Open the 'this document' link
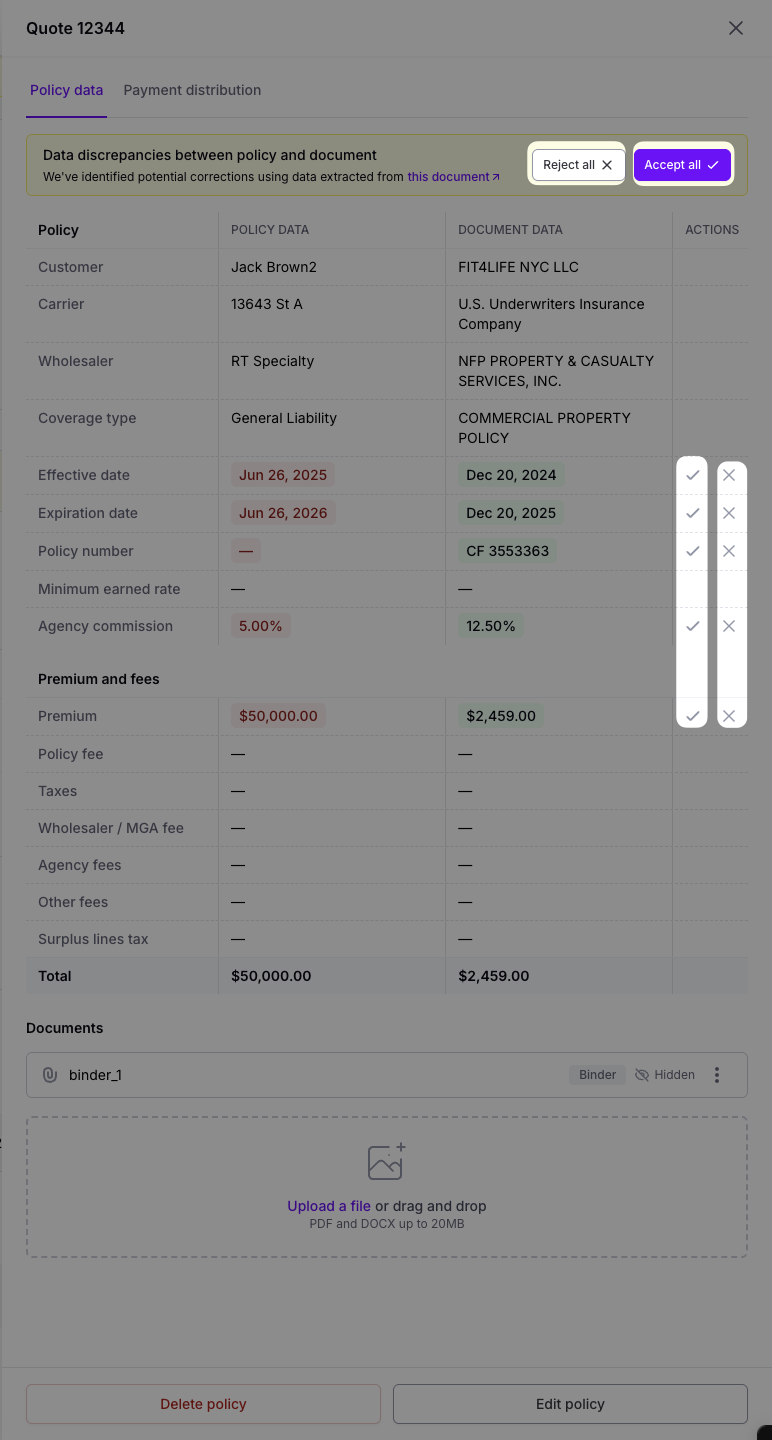Screen dimensions: 772x1440 453,177
